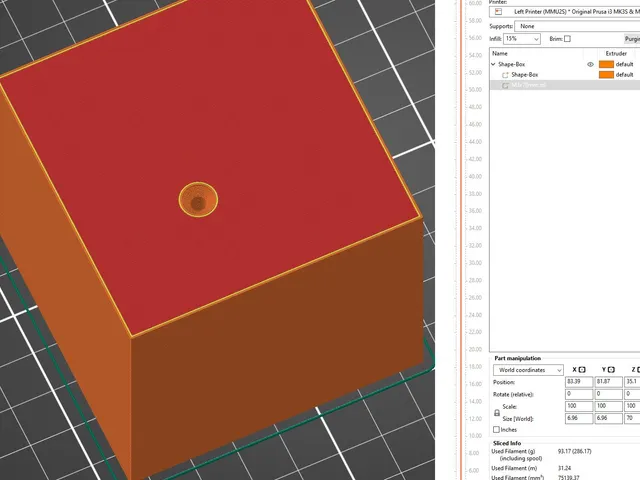Click the parent Shape-Box orange extruder swatch

(606, 64)
